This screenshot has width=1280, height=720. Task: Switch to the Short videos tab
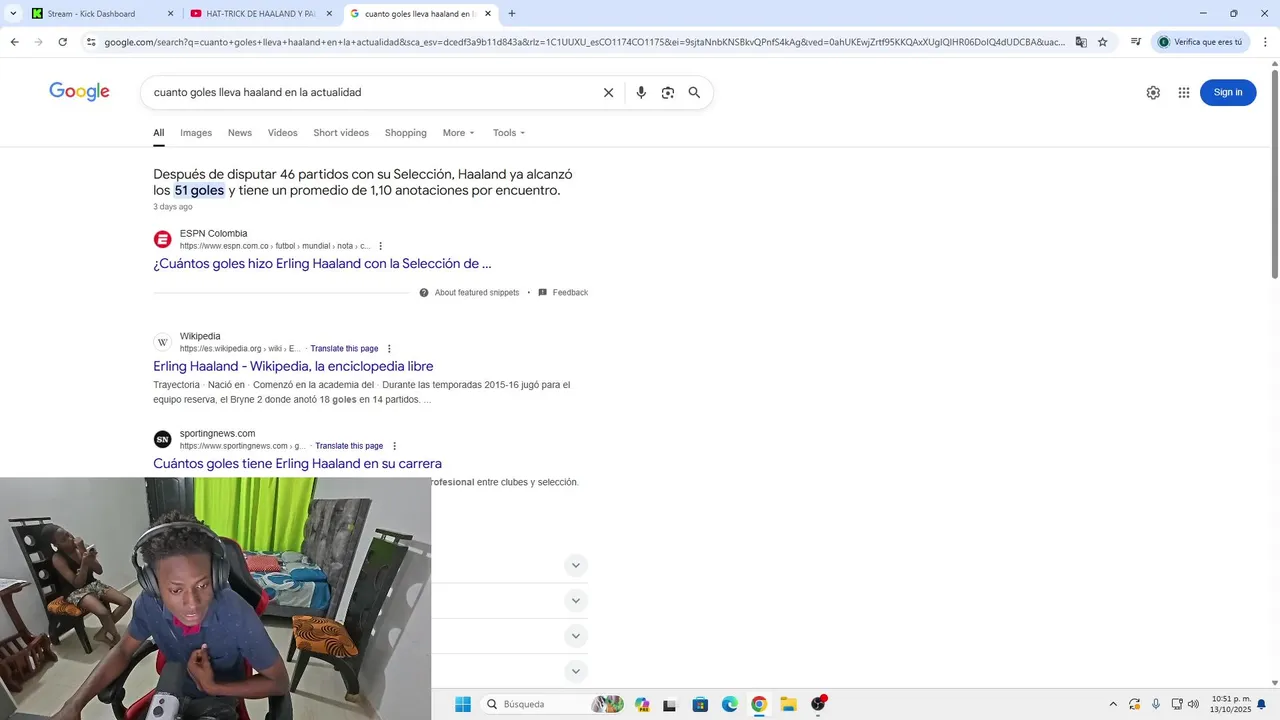click(341, 133)
